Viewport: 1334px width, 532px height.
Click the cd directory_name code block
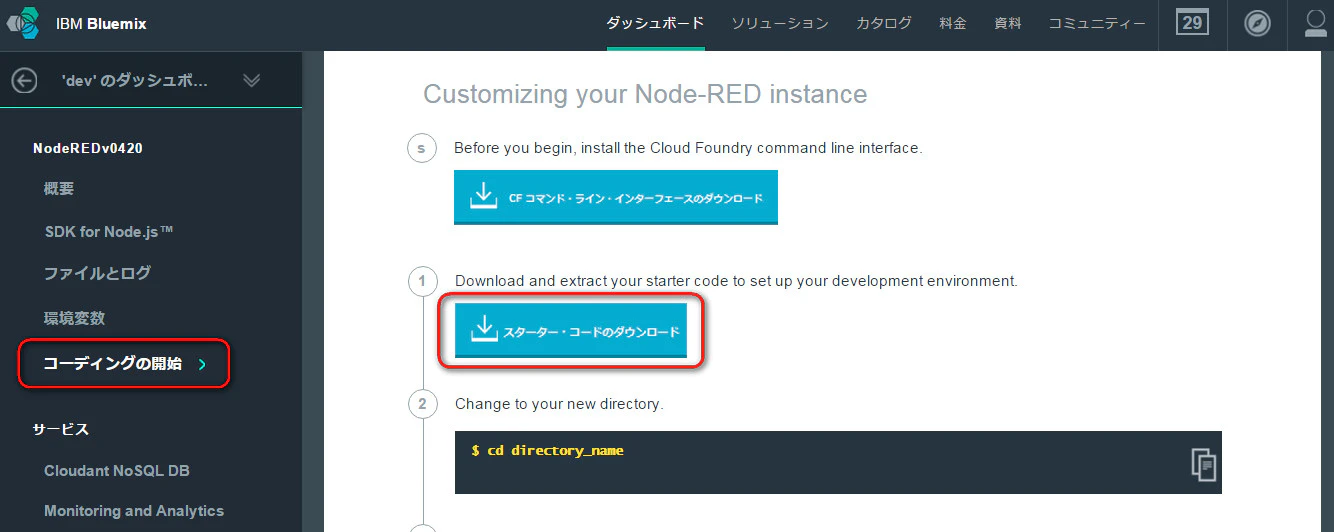pyautogui.click(x=838, y=462)
